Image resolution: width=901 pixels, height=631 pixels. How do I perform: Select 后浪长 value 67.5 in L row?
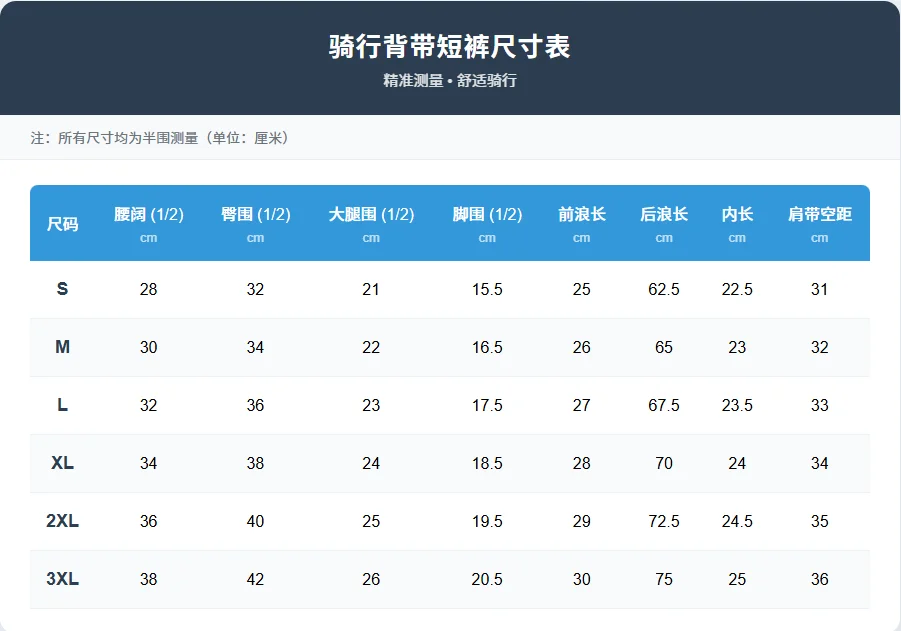tap(664, 405)
